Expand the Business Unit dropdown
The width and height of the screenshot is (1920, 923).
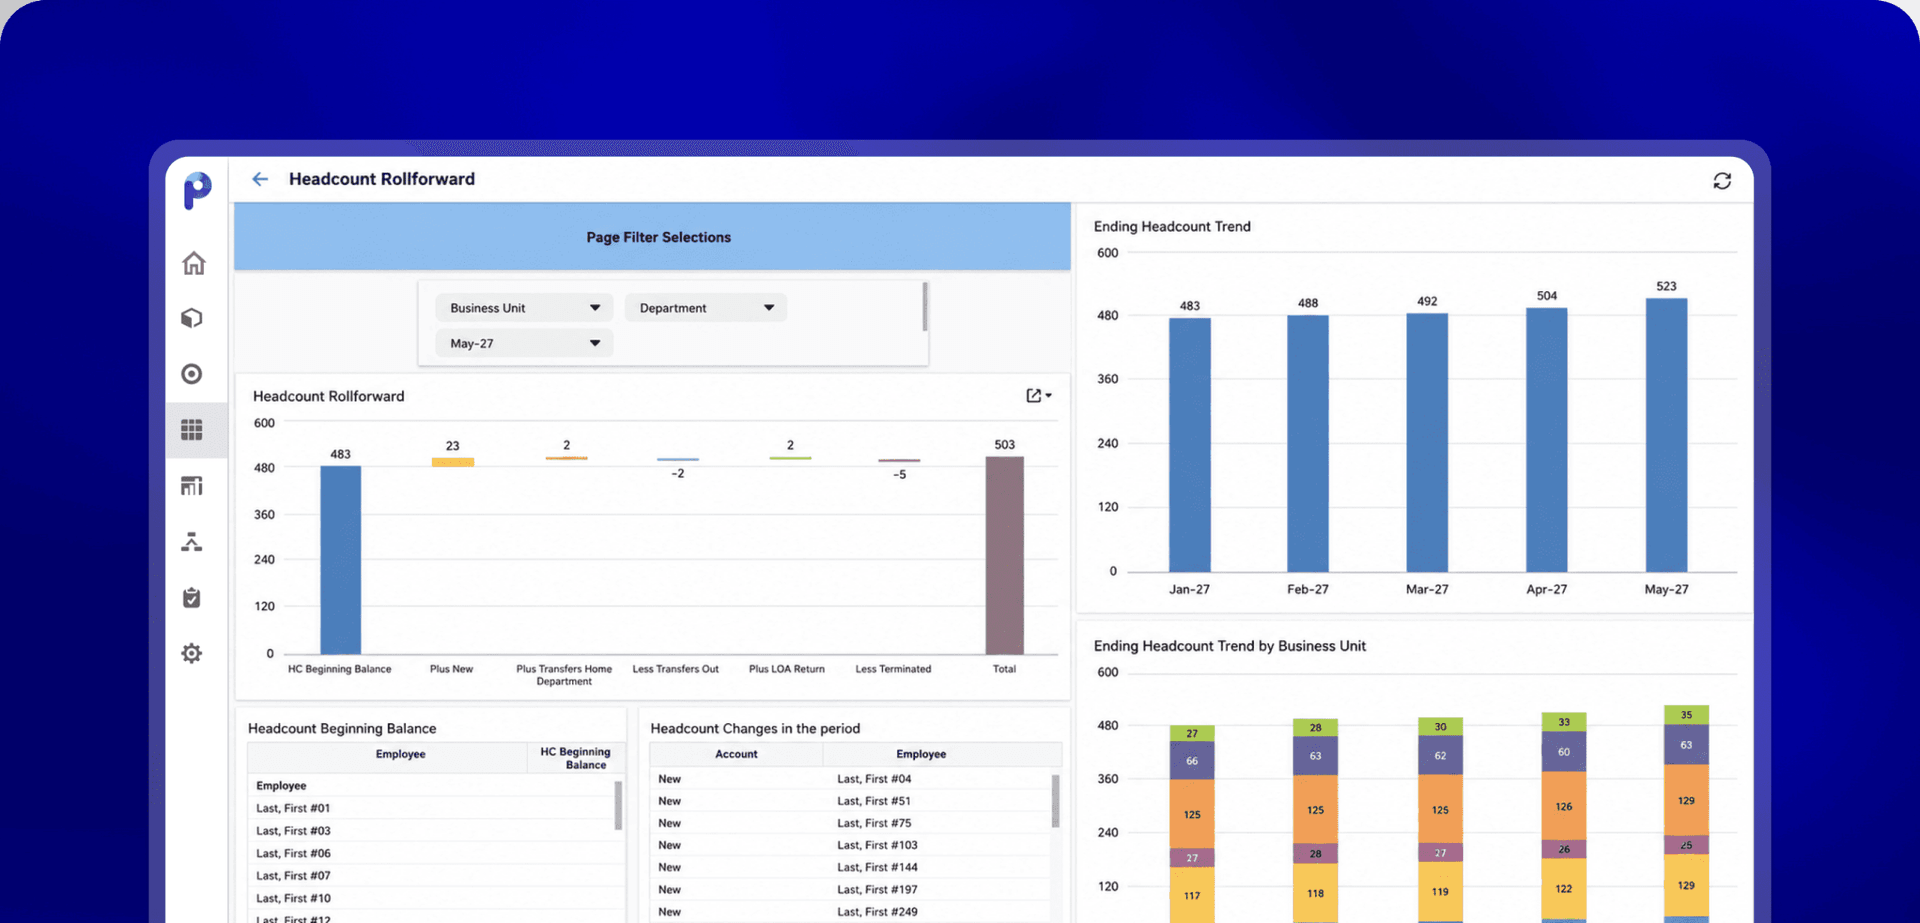tap(524, 308)
